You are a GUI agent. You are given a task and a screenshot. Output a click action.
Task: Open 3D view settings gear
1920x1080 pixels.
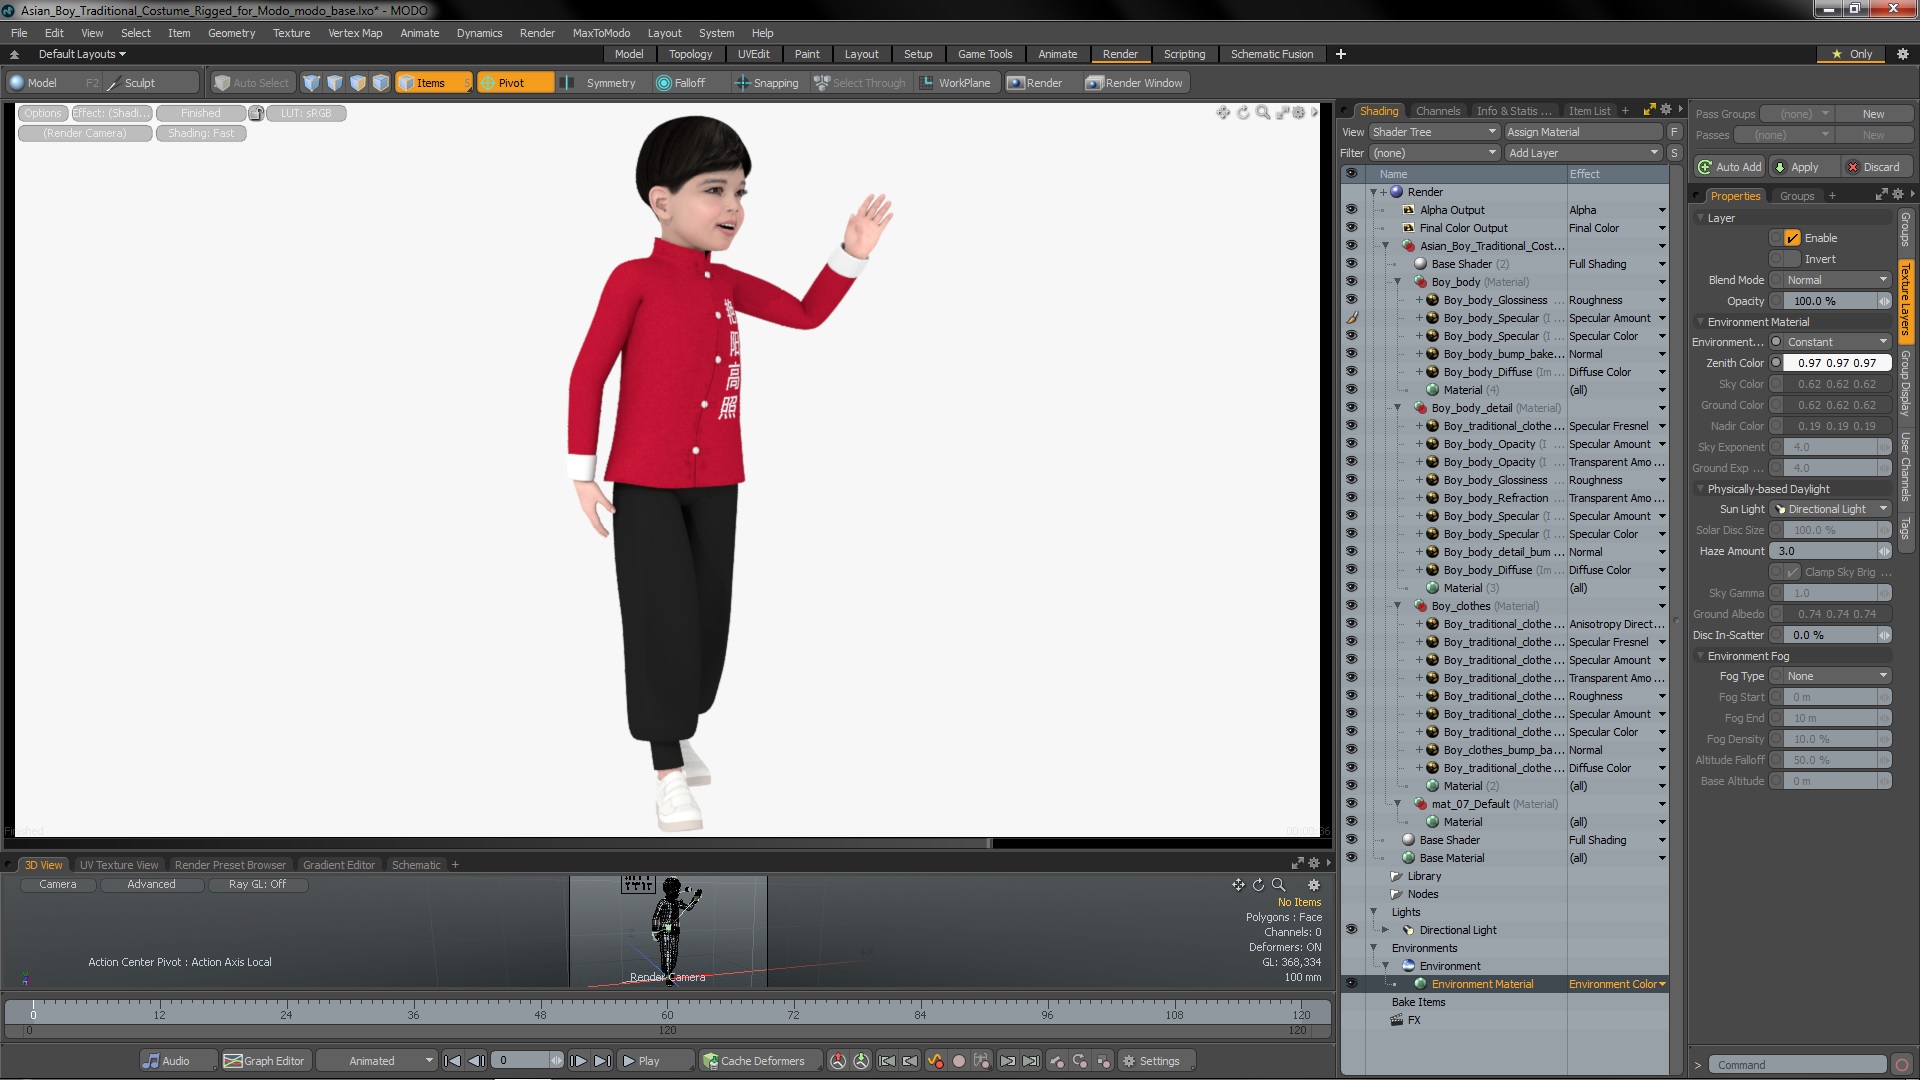[x=1314, y=885]
